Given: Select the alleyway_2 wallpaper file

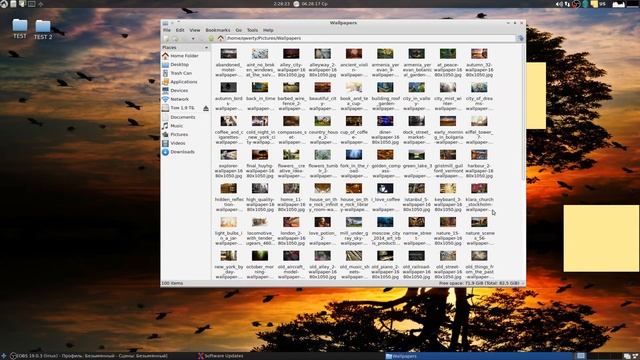Looking at the screenshot, I should [322, 63].
